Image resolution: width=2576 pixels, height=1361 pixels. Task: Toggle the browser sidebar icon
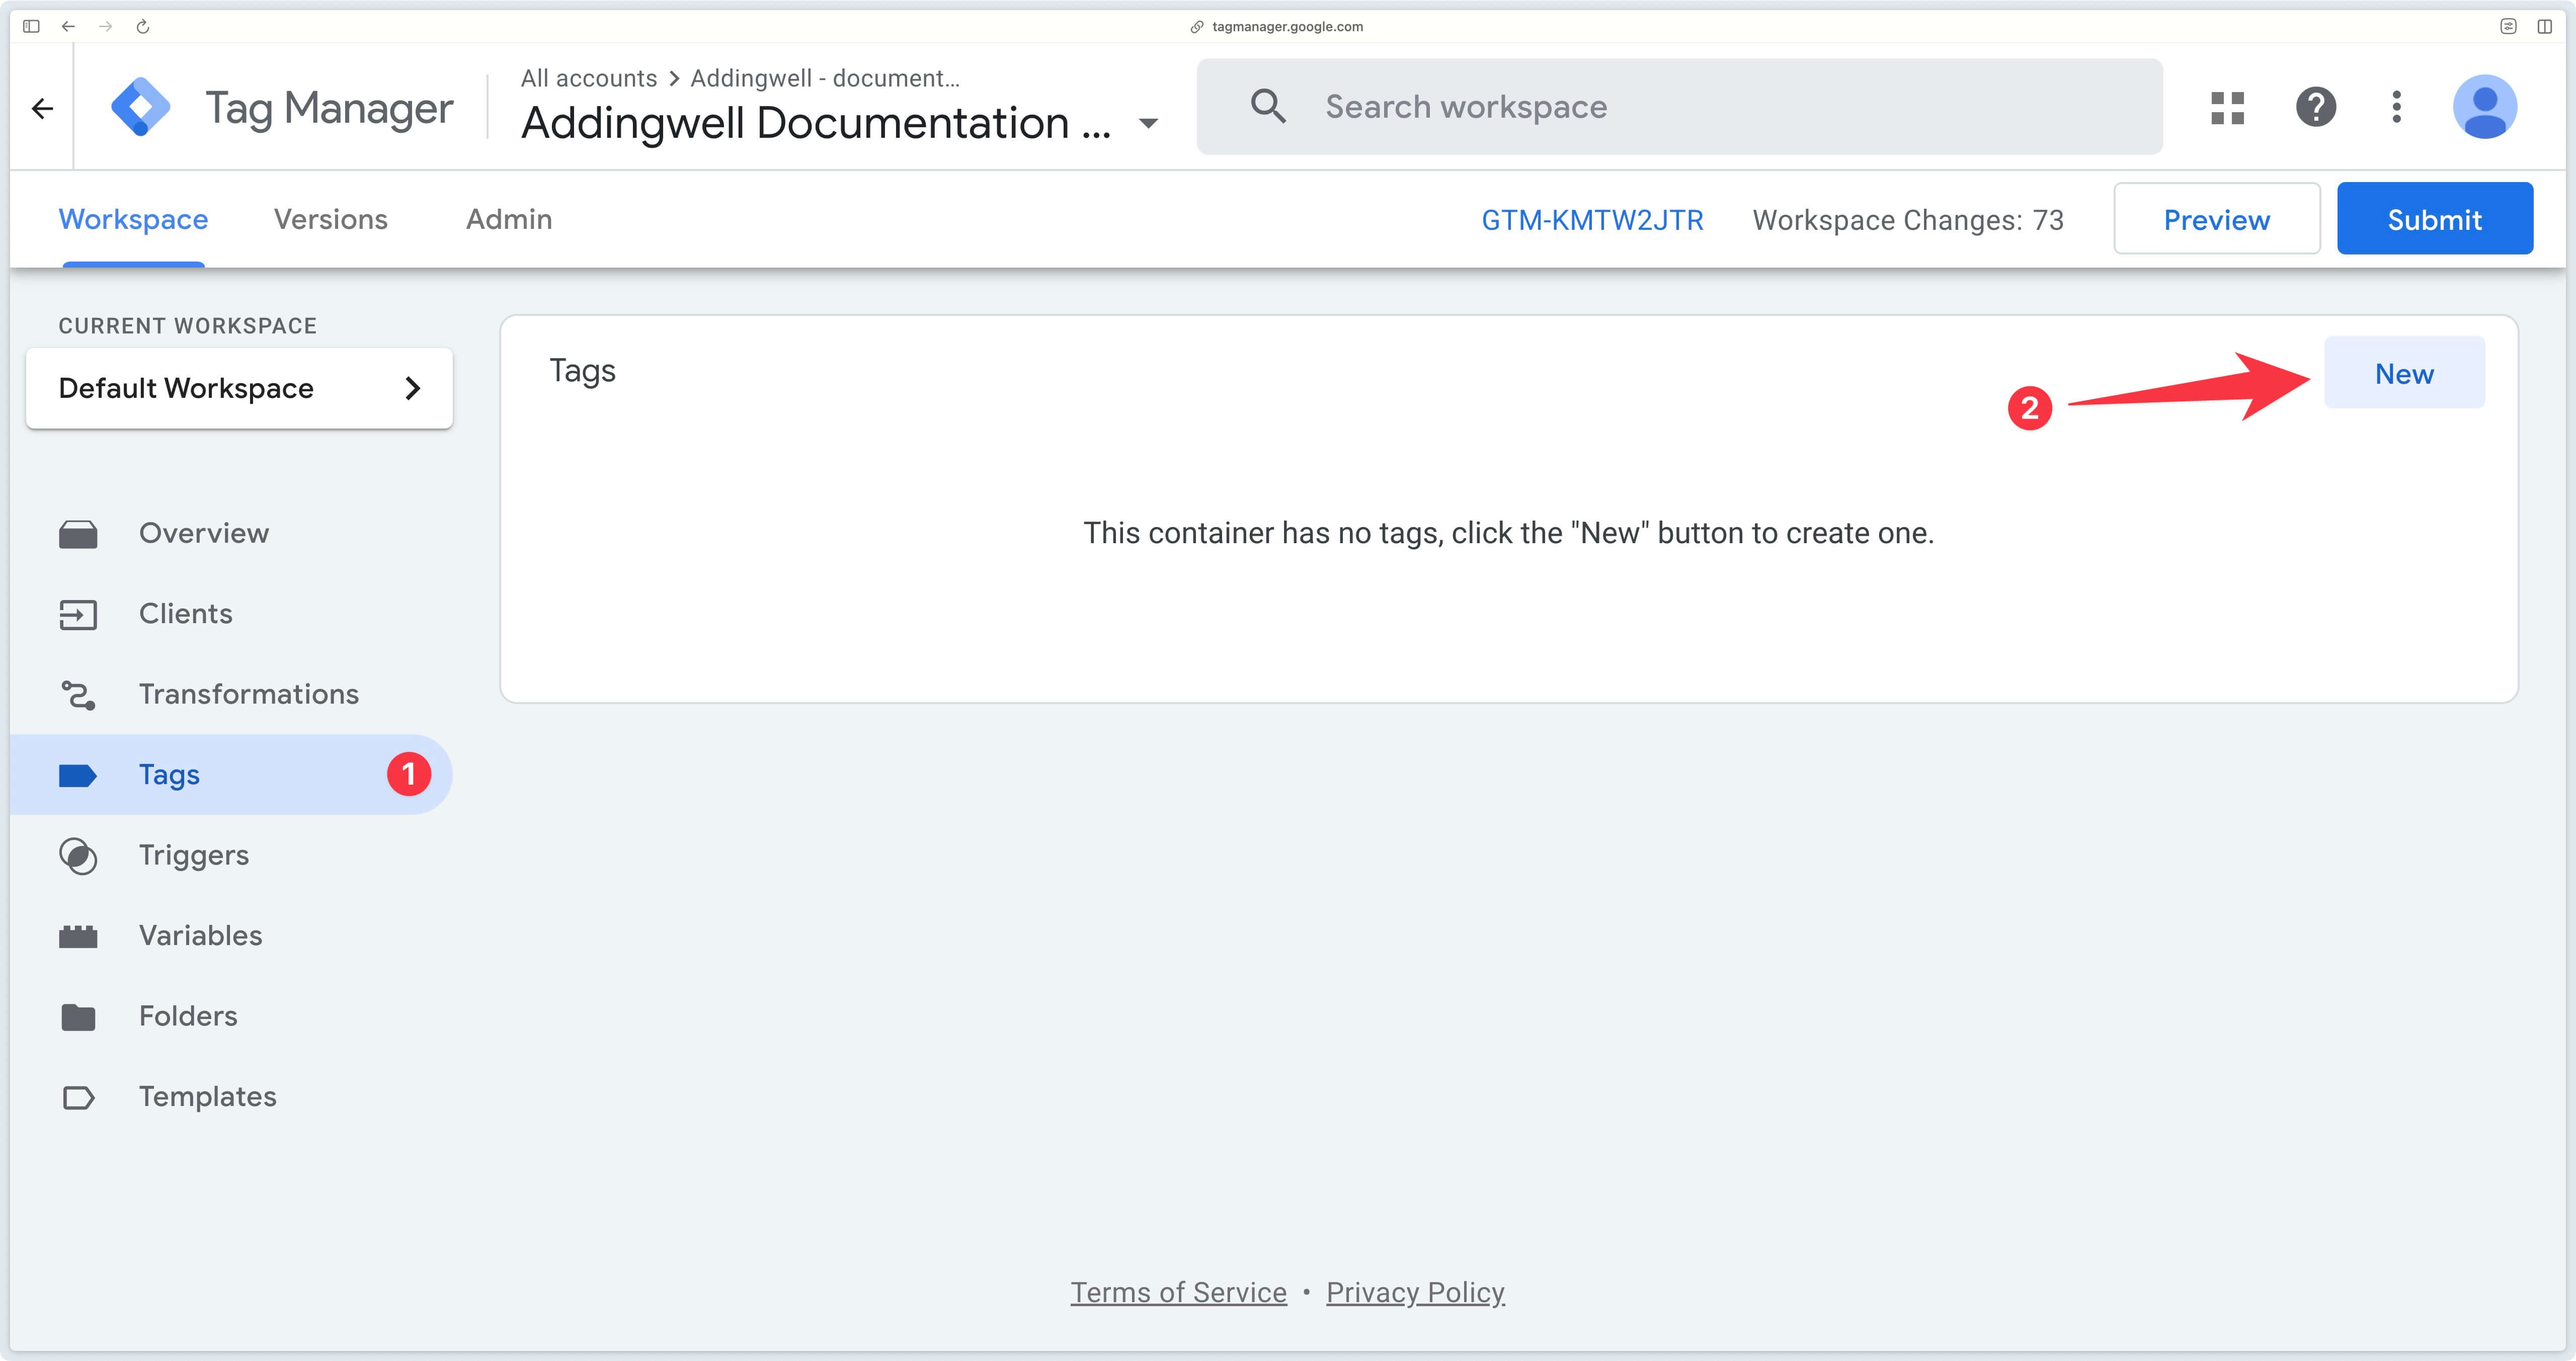[31, 26]
